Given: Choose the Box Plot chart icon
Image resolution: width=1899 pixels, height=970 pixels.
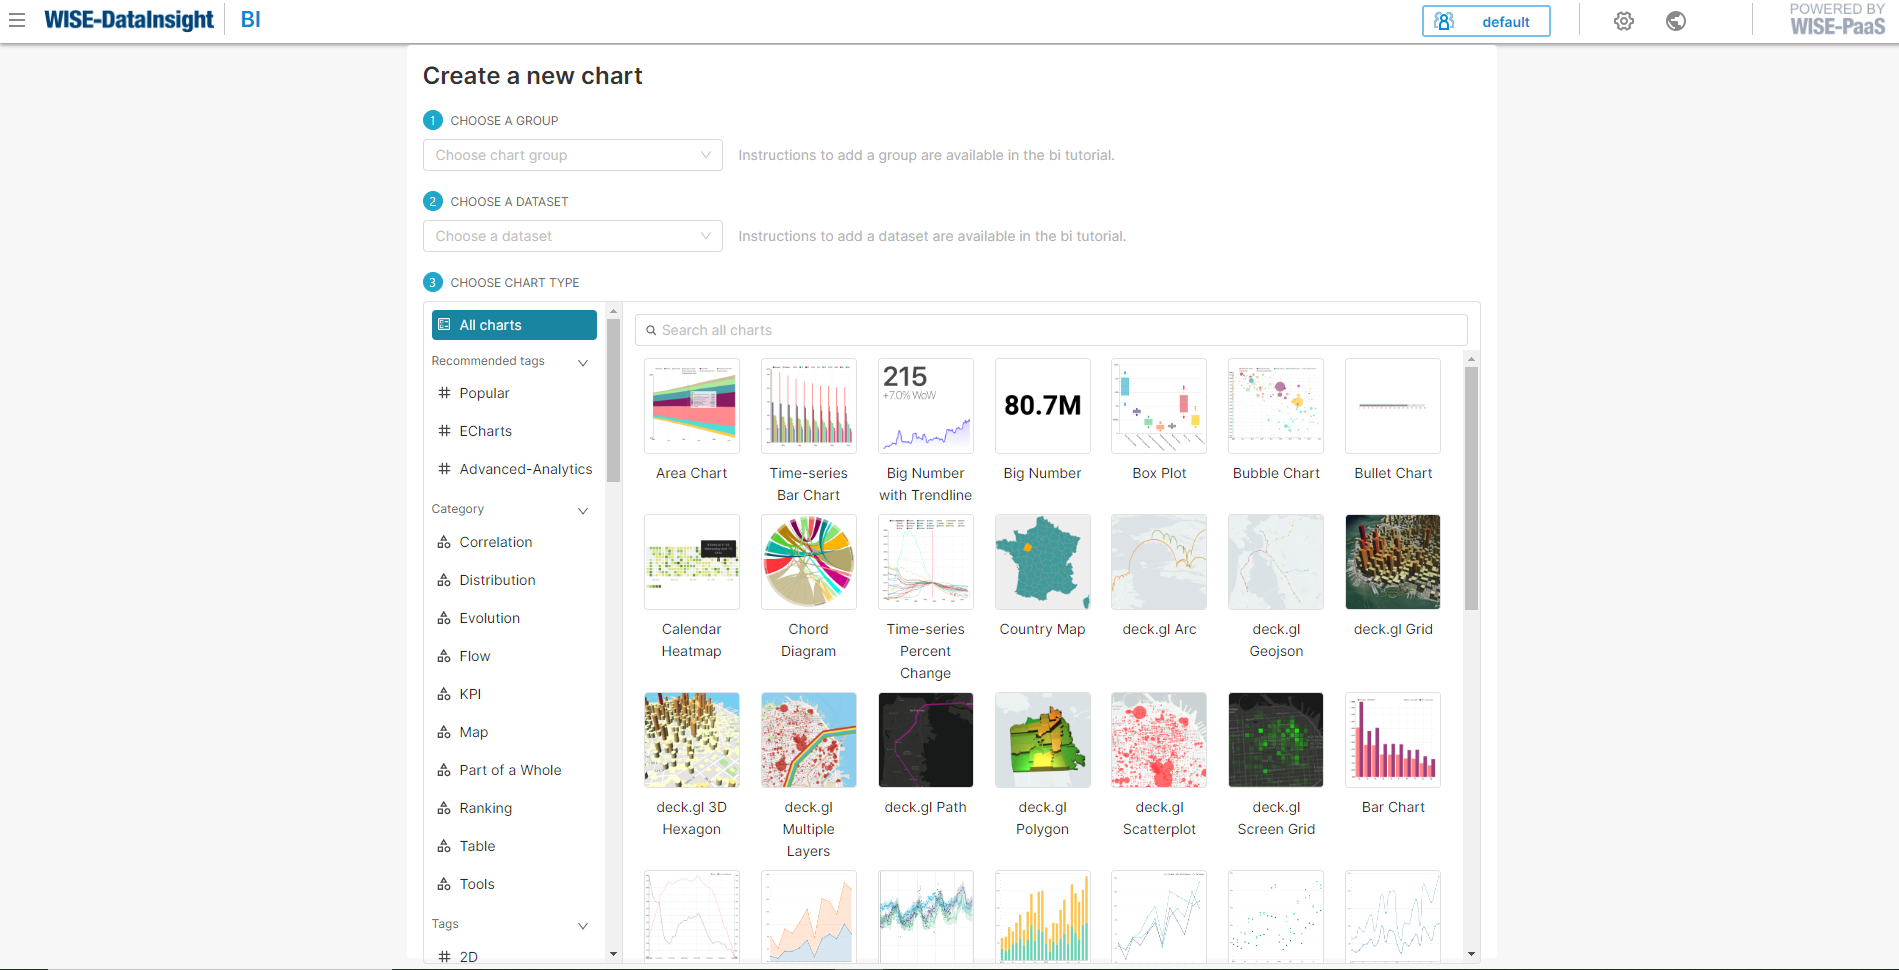Looking at the screenshot, I should click(1158, 406).
